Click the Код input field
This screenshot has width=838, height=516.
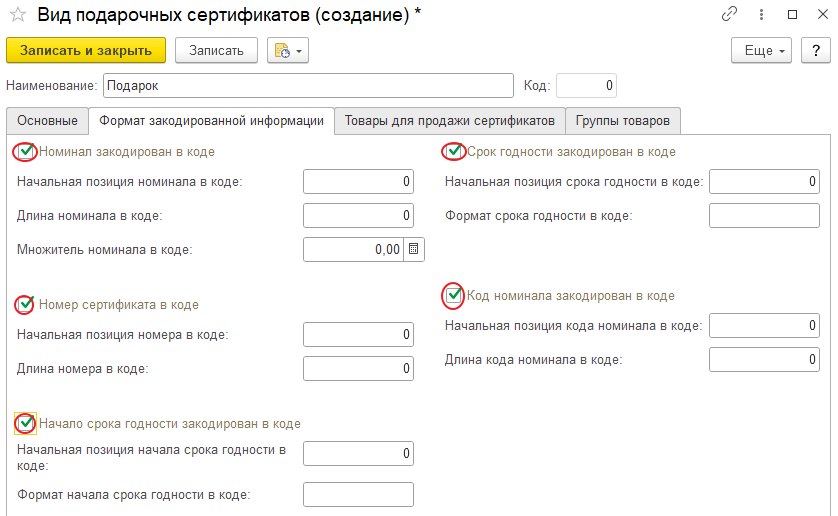[x=586, y=86]
